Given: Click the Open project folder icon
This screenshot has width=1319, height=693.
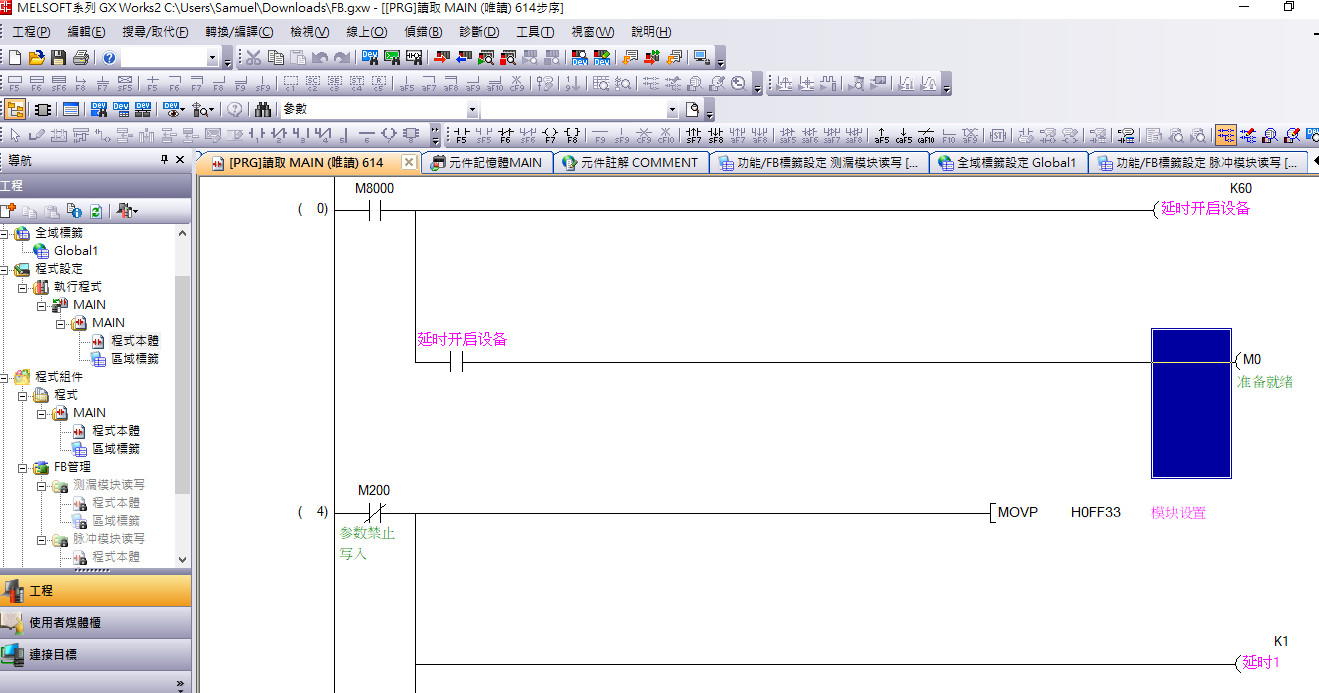Looking at the screenshot, I should [x=36, y=58].
